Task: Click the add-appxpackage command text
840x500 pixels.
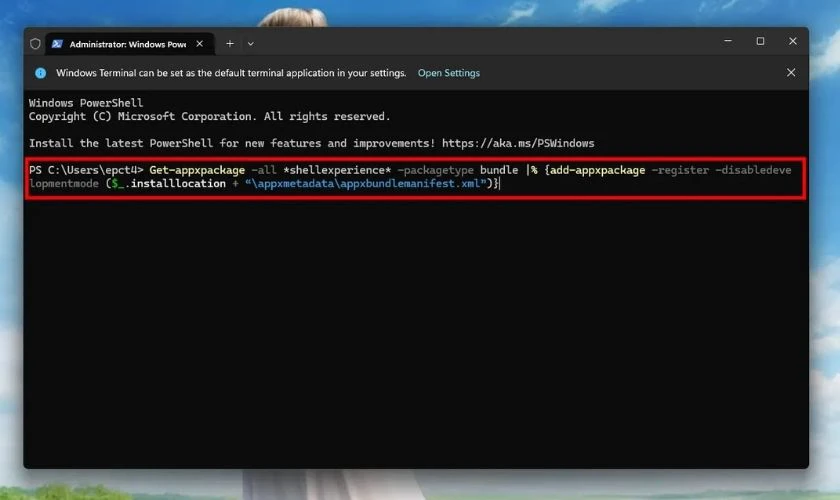Action: pos(598,170)
